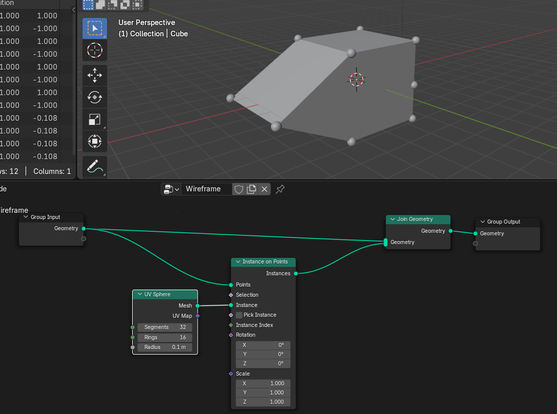Collapse the UV Sphere node
Image resolution: width=557 pixels, height=414 pixels.
click(x=140, y=294)
